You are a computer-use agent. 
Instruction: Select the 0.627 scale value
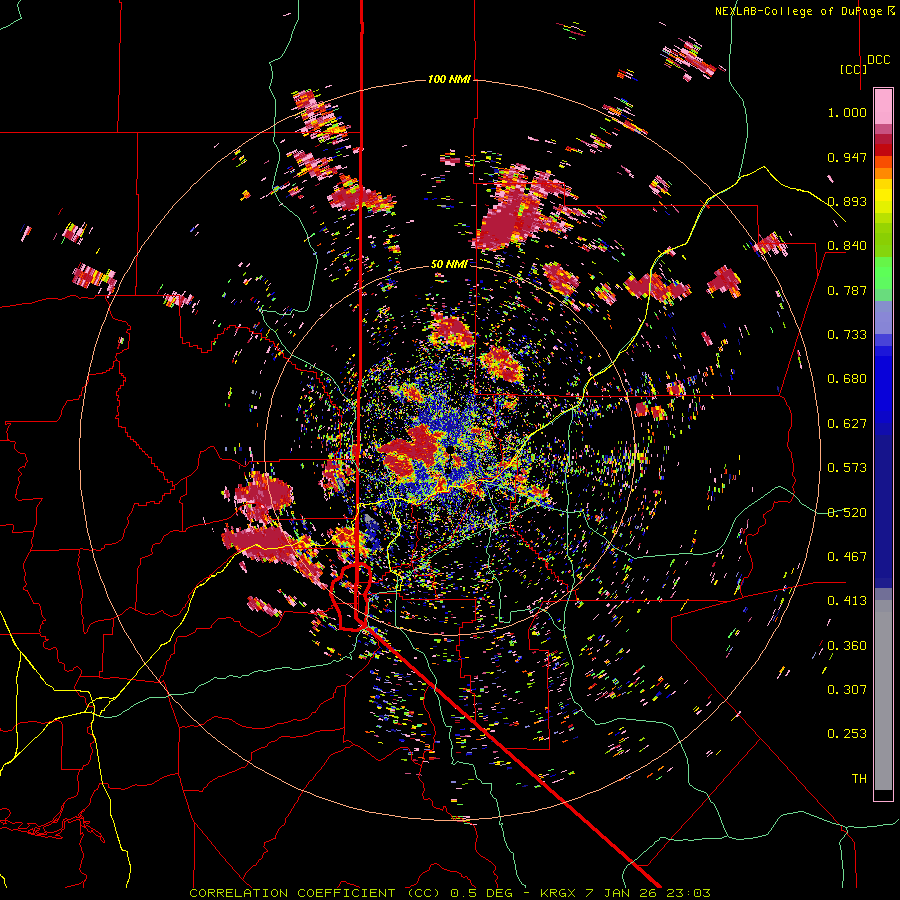tap(847, 424)
